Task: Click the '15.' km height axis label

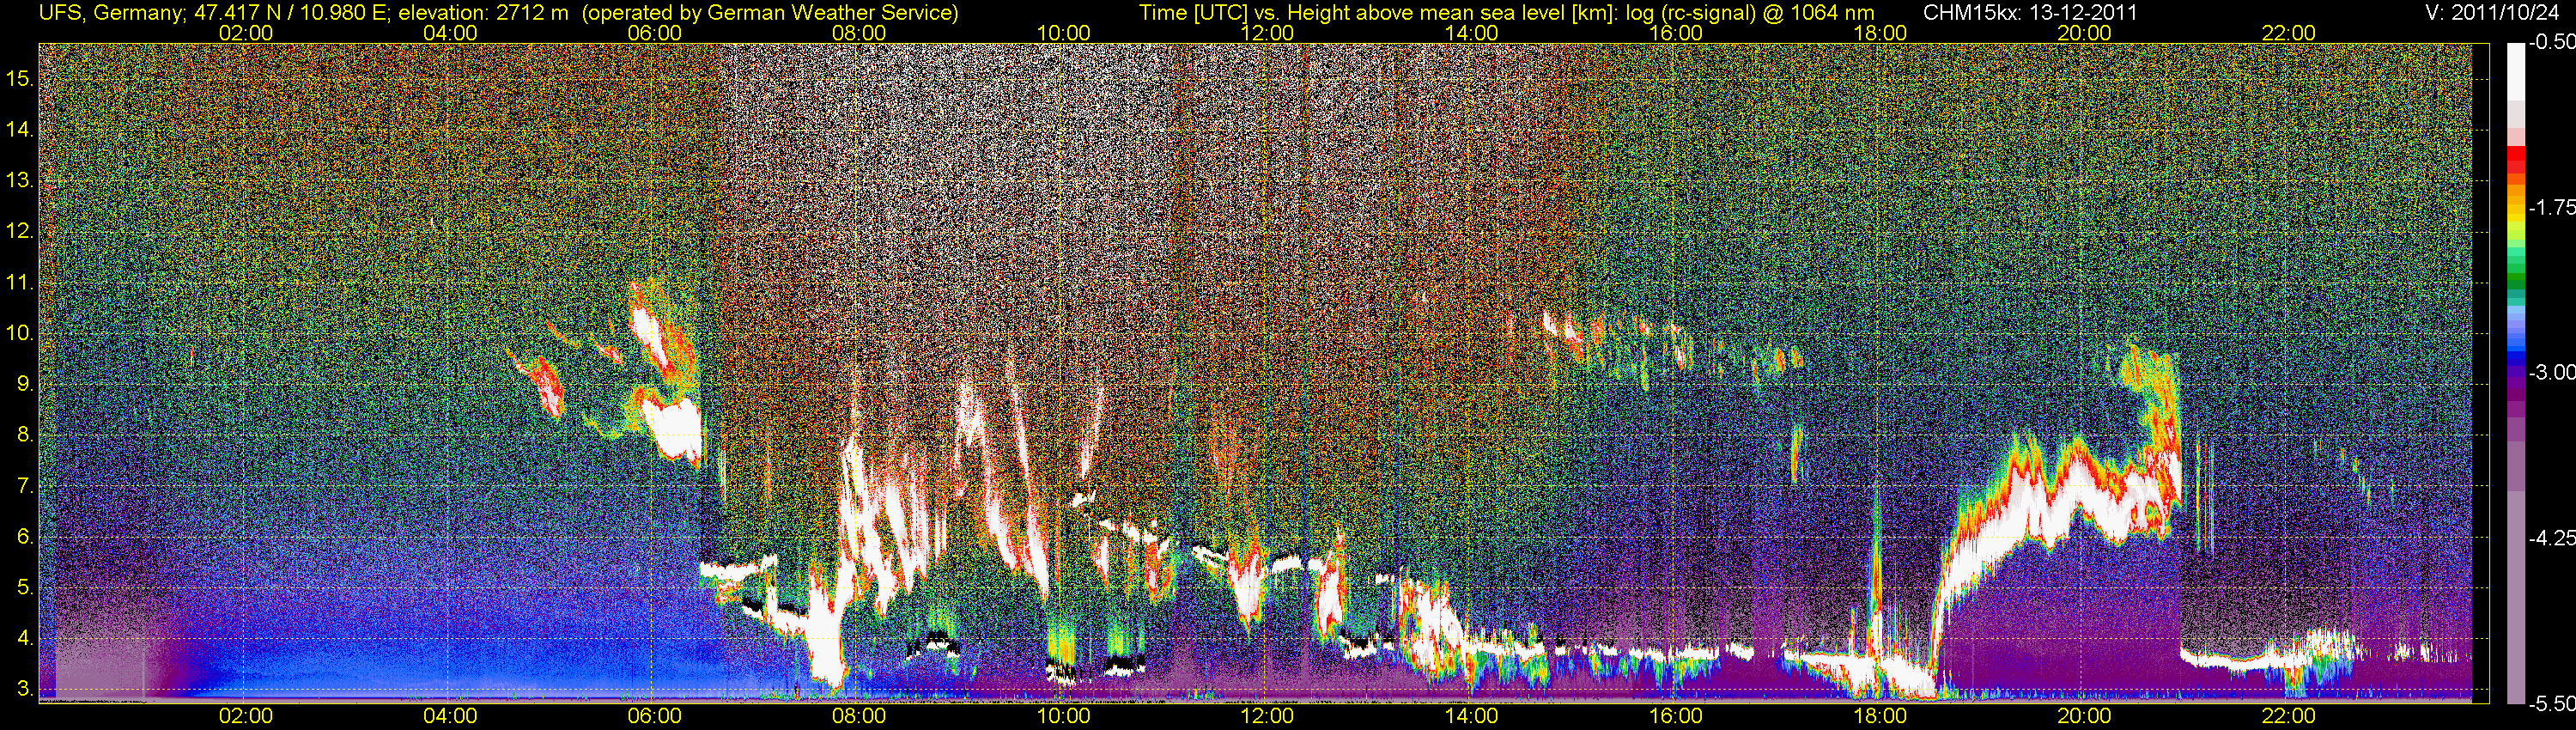Action: [x=20, y=79]
